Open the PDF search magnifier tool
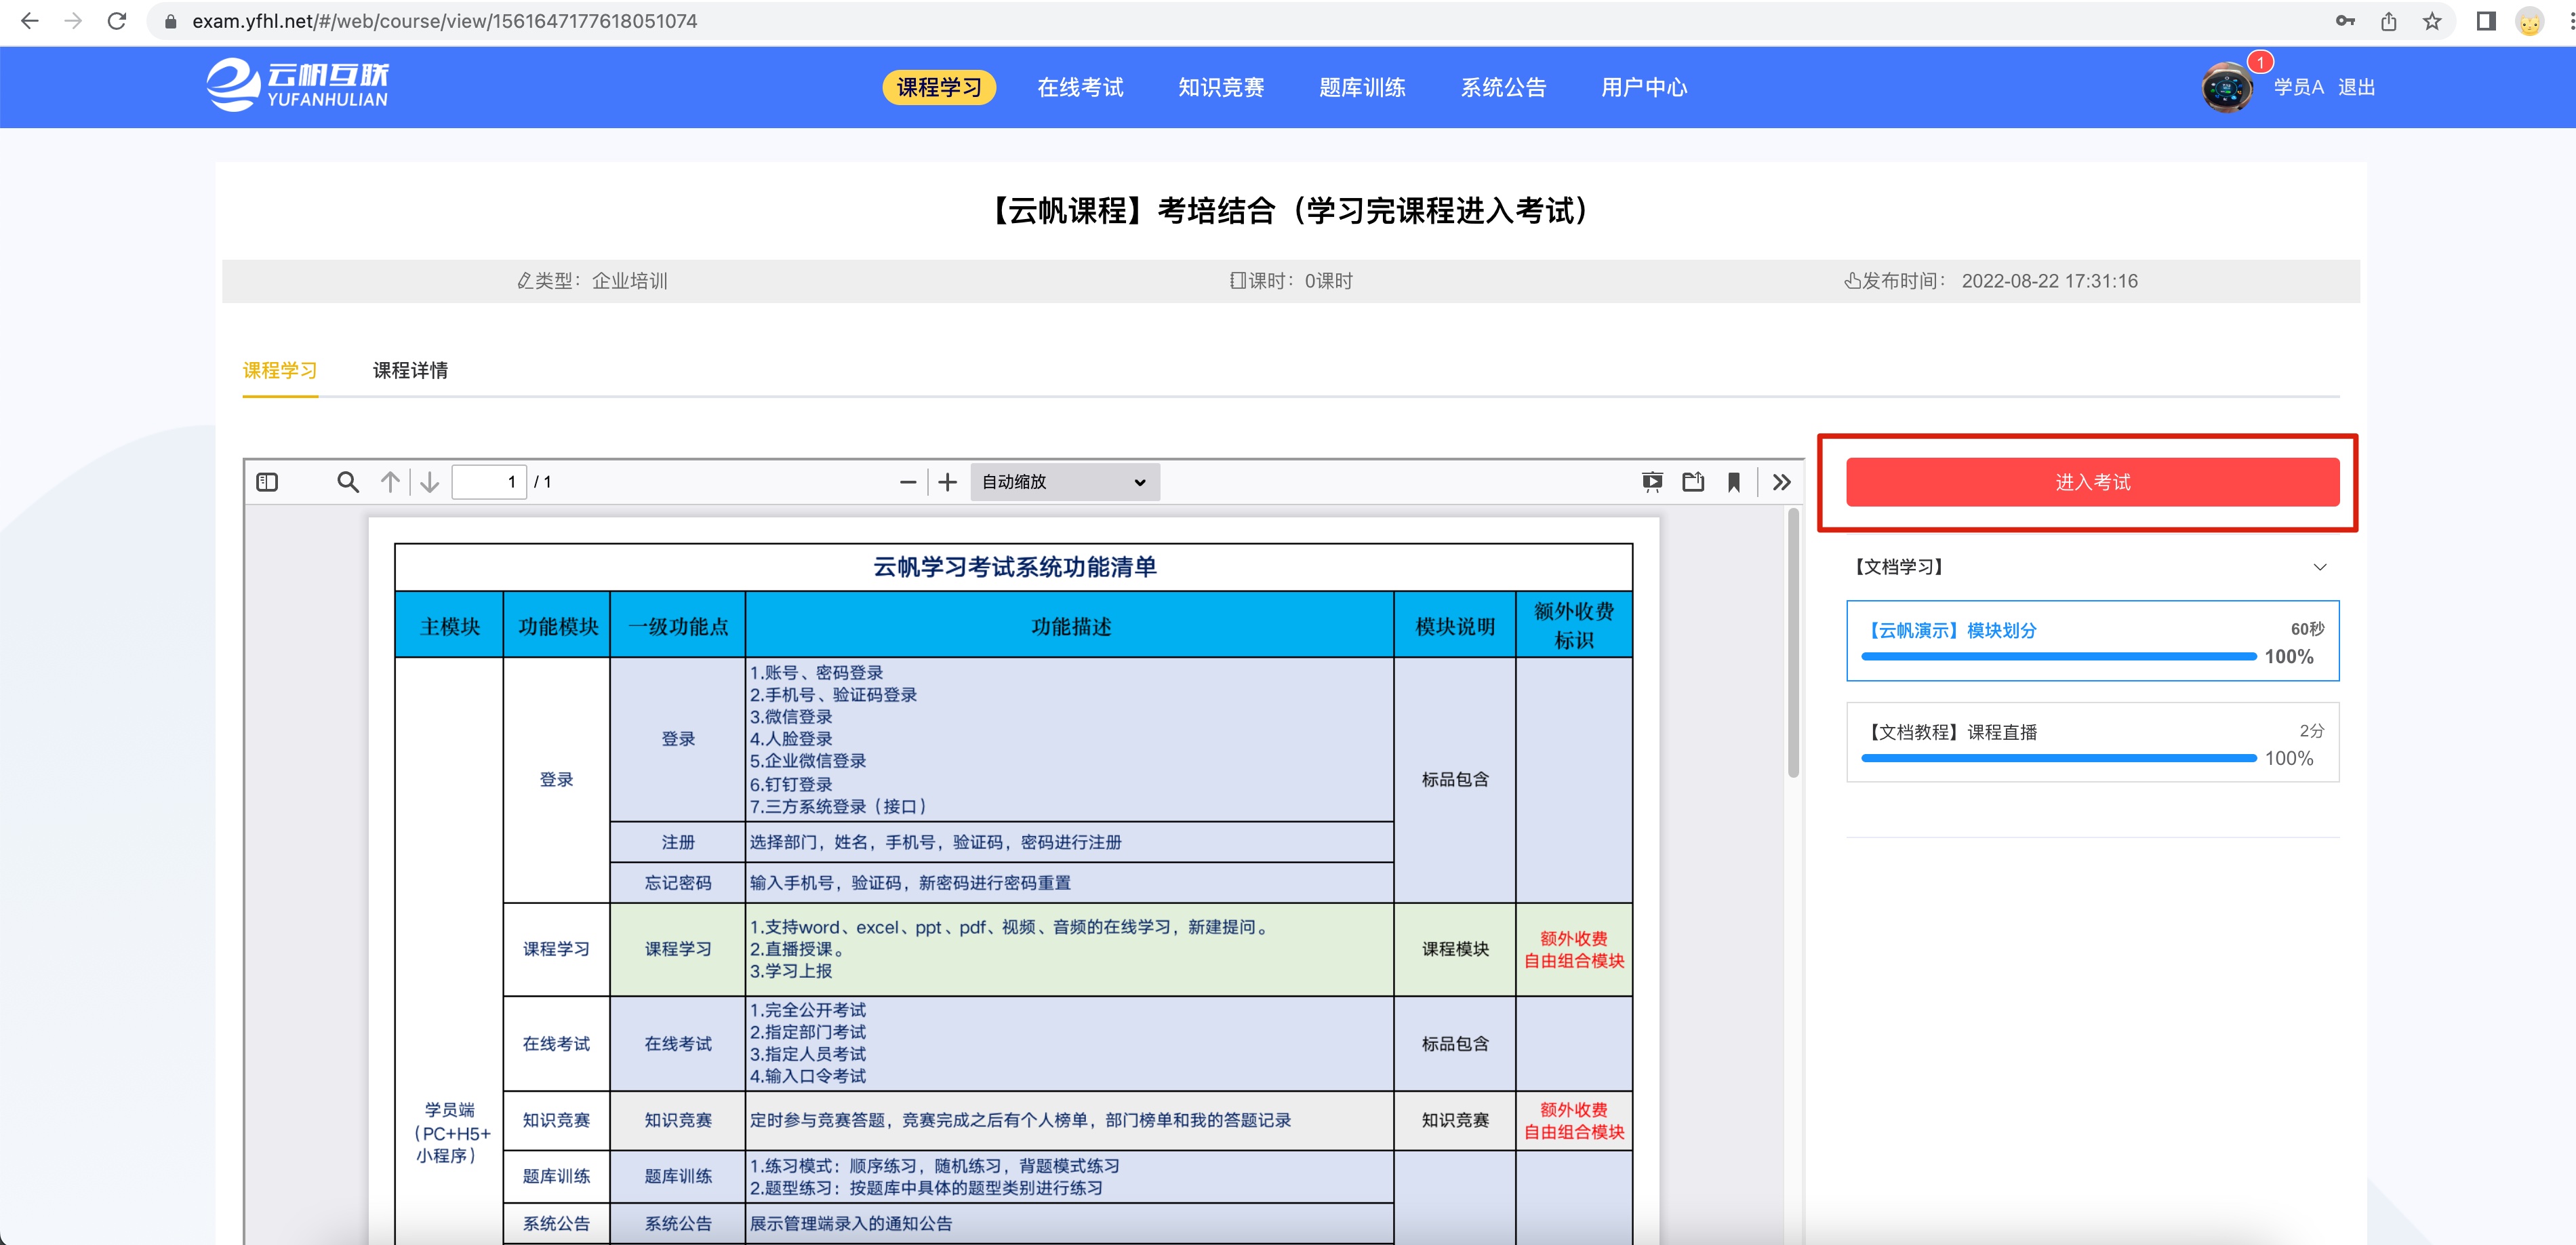 (348, 482)
